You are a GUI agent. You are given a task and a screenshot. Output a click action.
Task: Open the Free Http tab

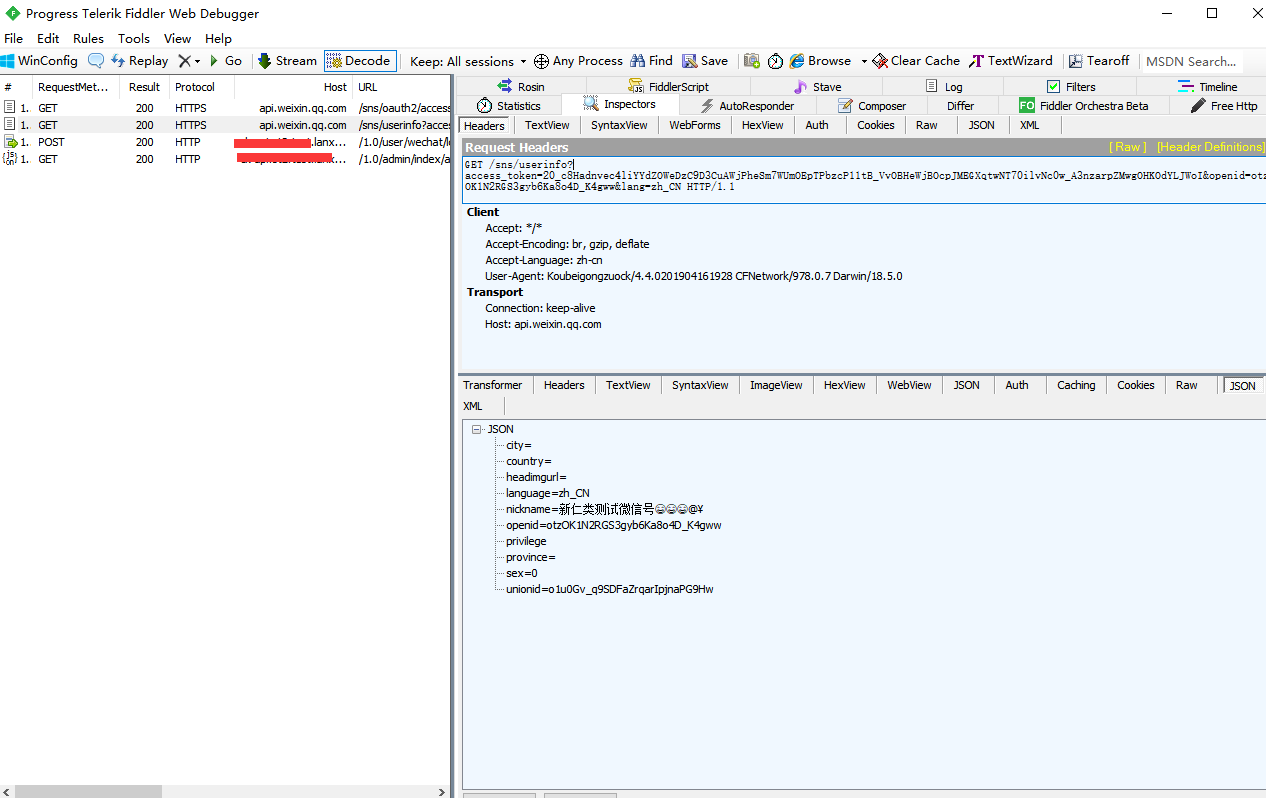pos(1223,105)
